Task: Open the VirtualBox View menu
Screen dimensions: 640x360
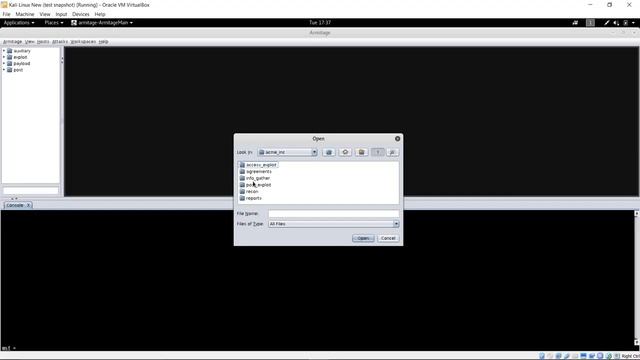Action: pyautogui.click(x=45, y=14)
